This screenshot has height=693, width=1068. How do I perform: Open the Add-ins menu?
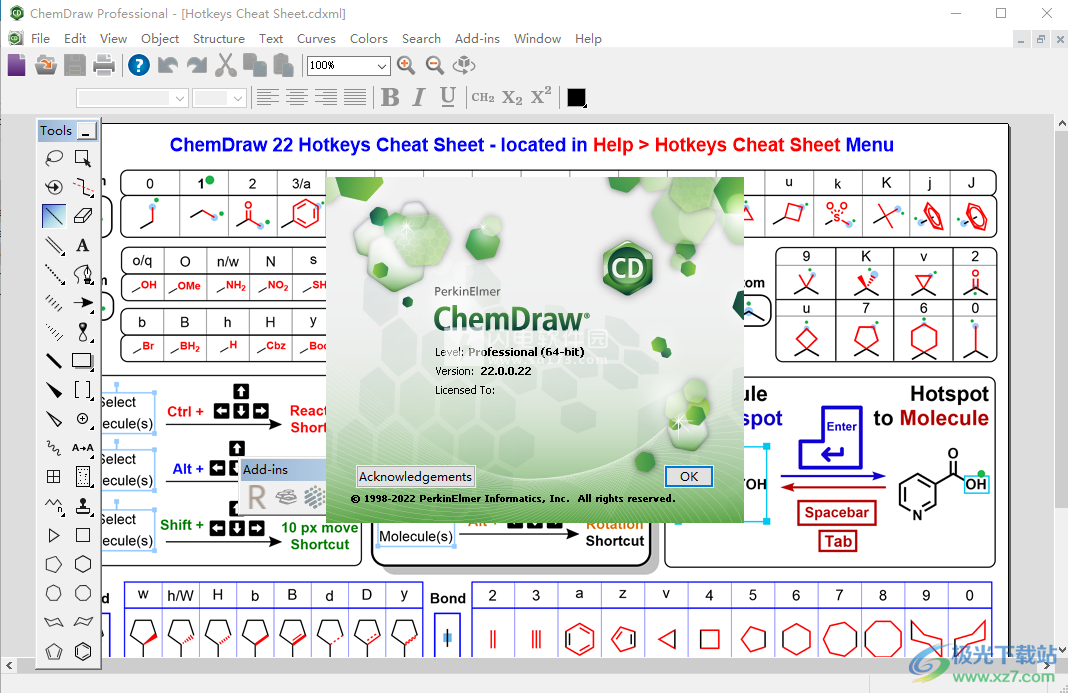point(477,39)
